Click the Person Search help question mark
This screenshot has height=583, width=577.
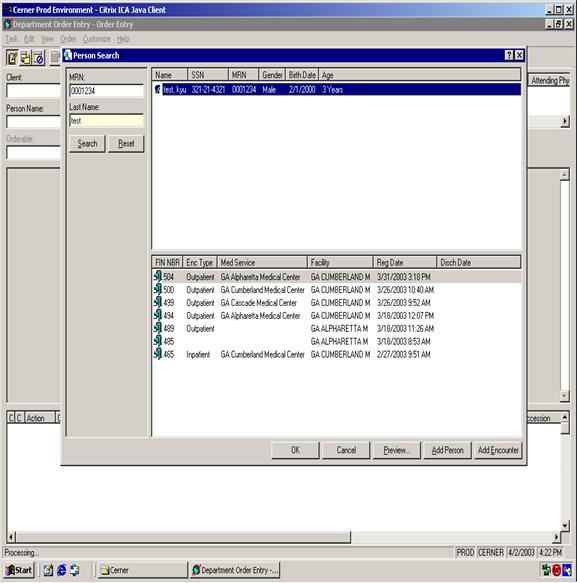[509, 55]
